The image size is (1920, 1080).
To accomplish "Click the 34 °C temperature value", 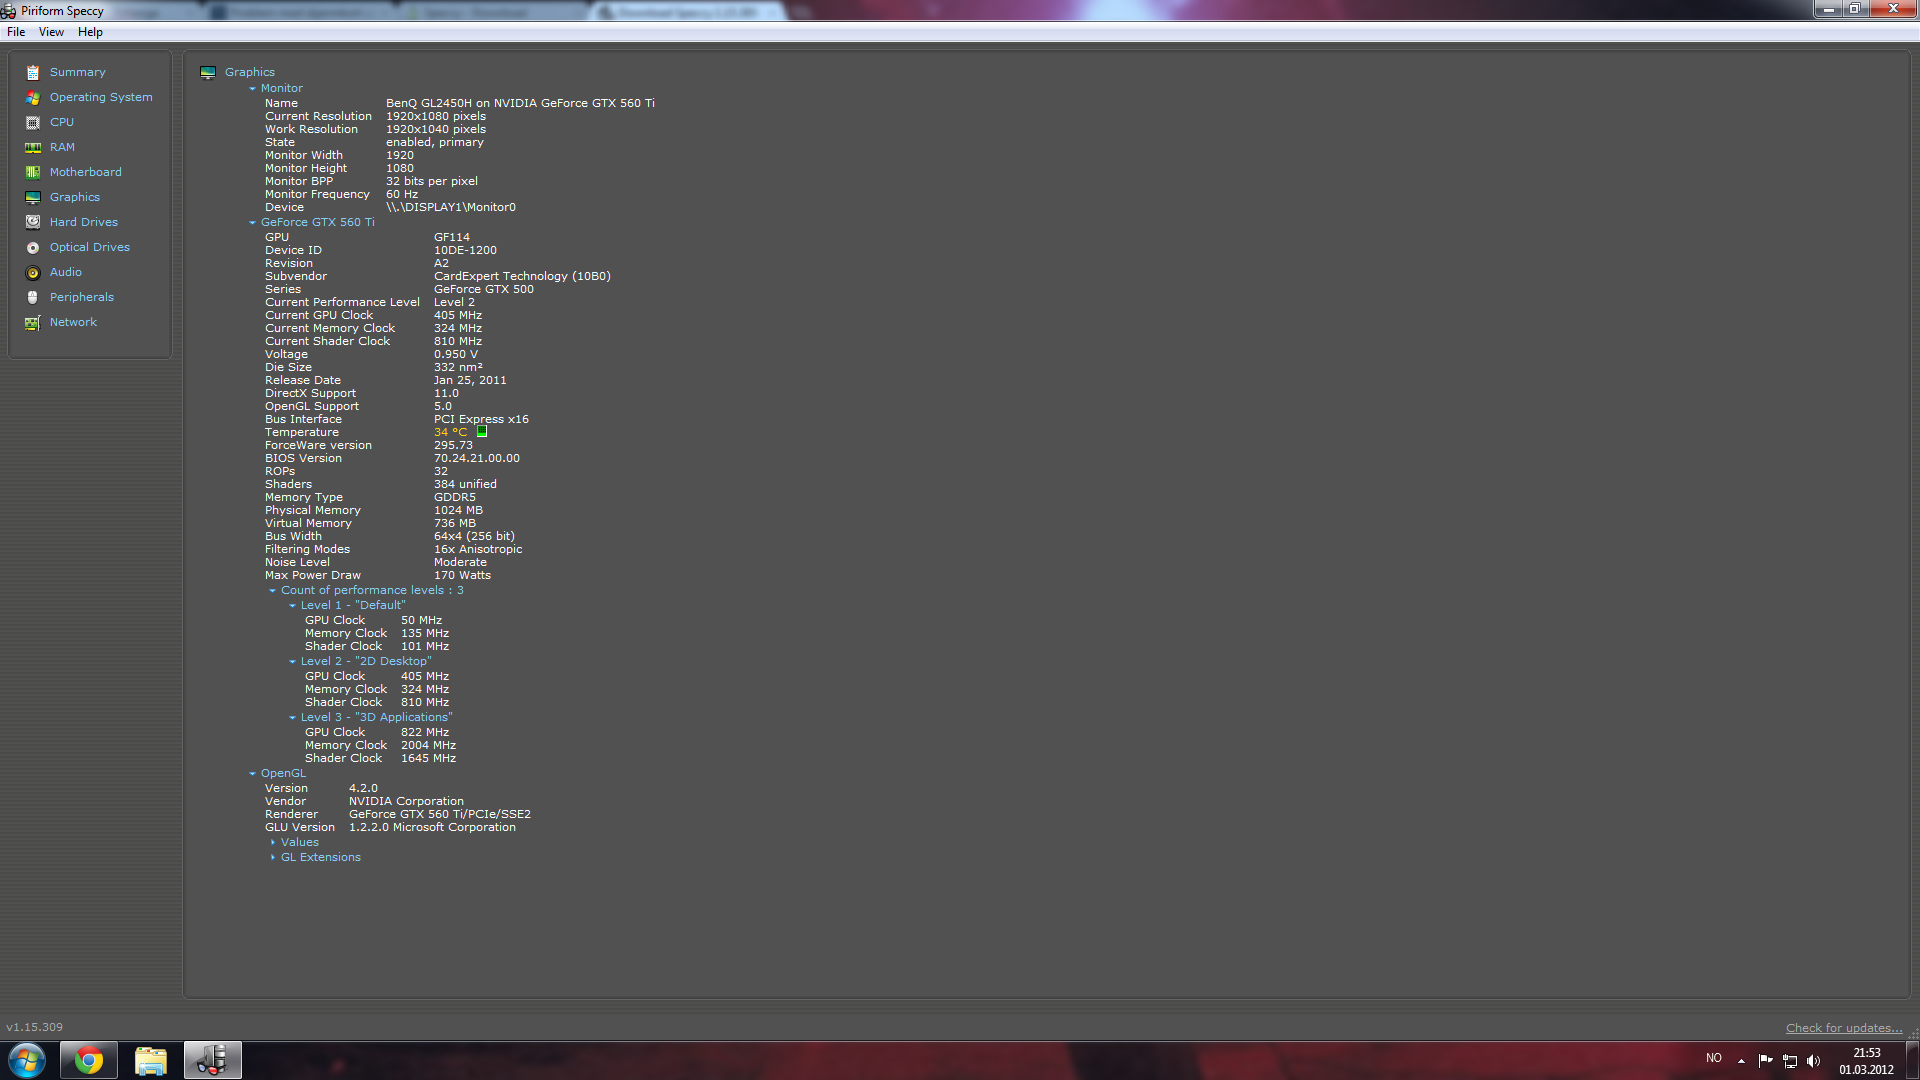I will 450,432.
